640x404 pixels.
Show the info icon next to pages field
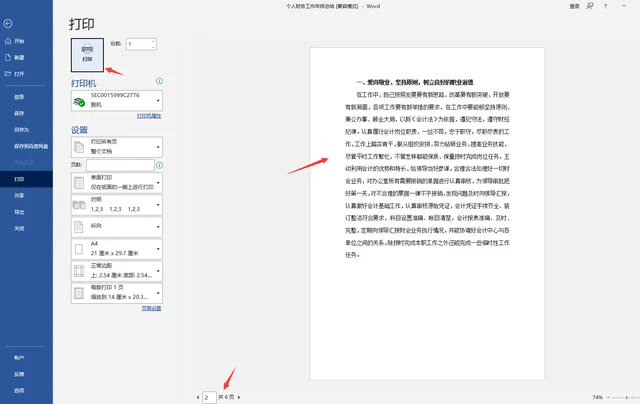pos(159,165)
